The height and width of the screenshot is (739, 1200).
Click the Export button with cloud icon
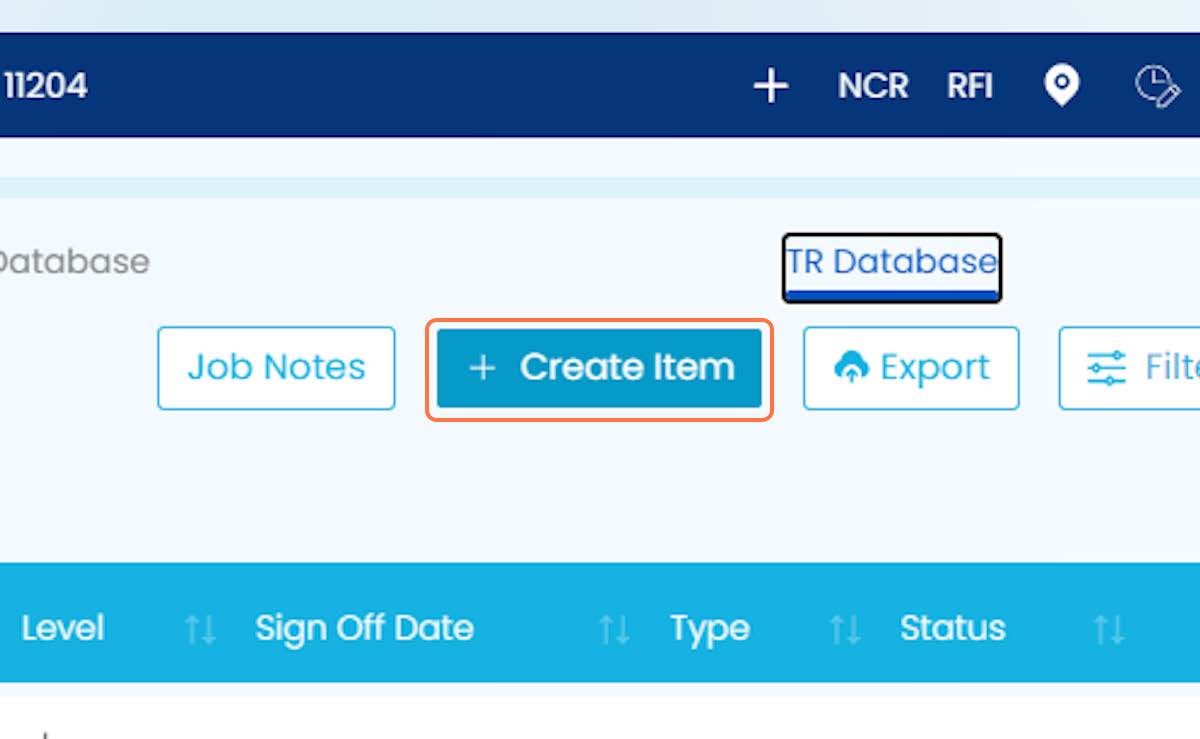click(x=911, y=368)
